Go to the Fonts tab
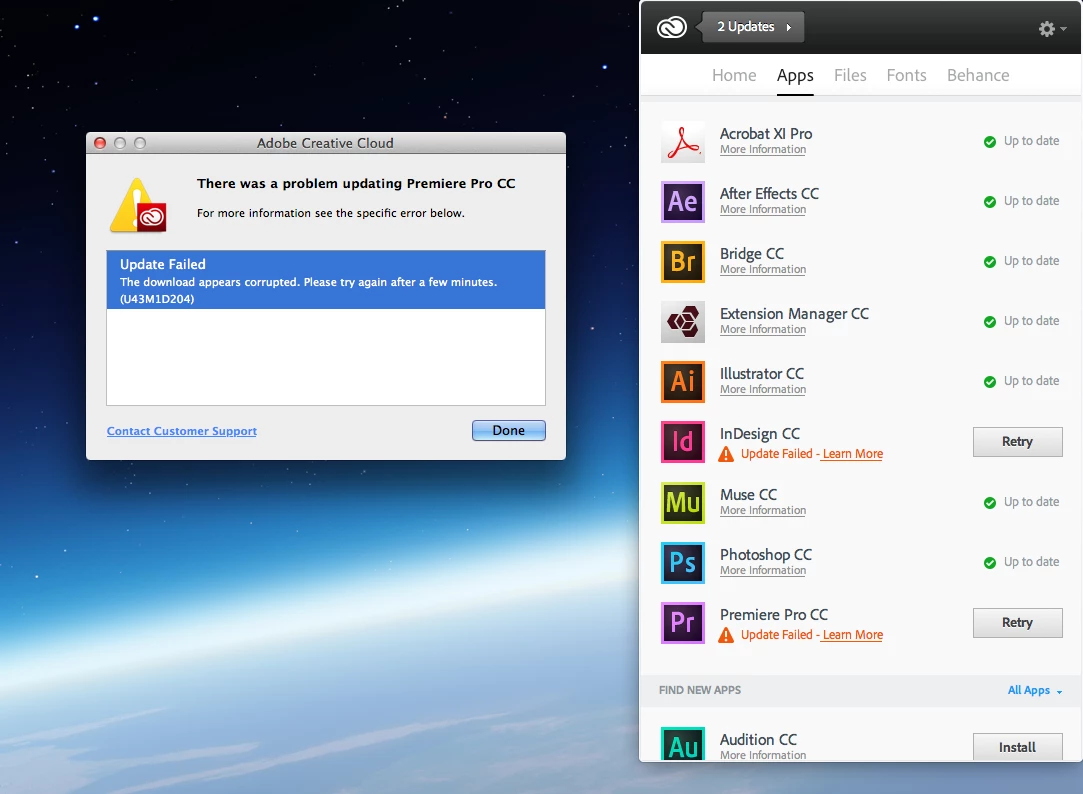1083x794 pixels. 906,75
